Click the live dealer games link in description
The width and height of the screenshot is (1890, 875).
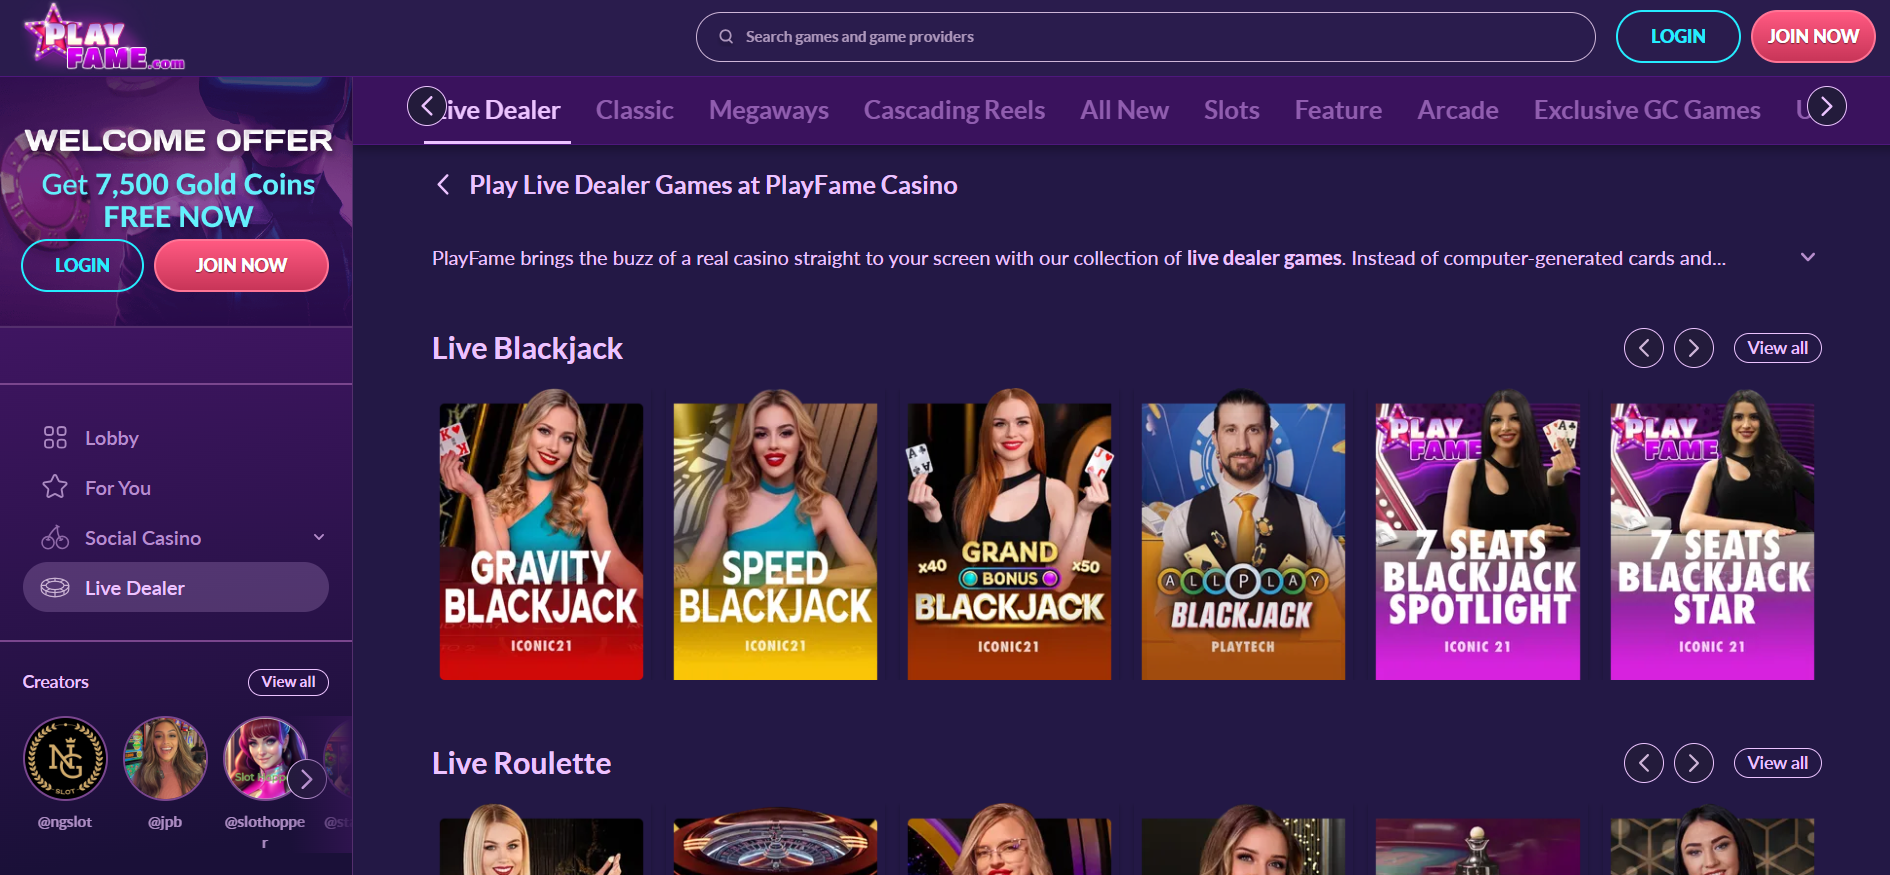click(x=1264, y=258)
